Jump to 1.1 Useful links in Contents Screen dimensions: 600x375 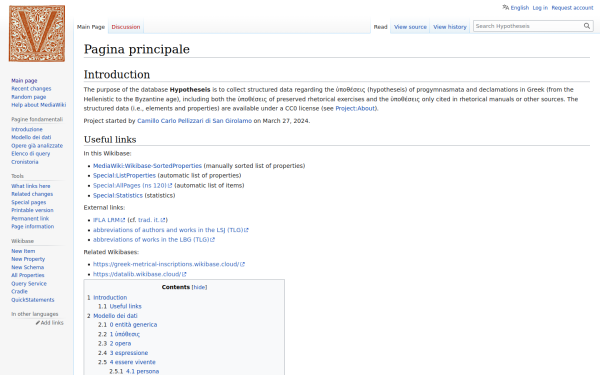tap(120, 306)
